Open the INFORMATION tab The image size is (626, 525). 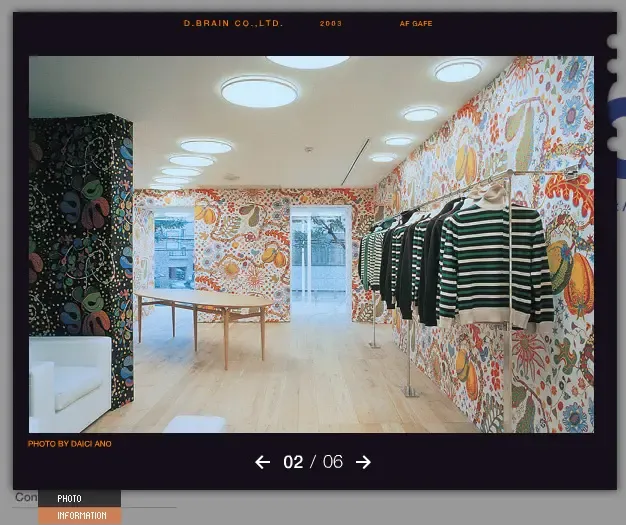point(79,515)
